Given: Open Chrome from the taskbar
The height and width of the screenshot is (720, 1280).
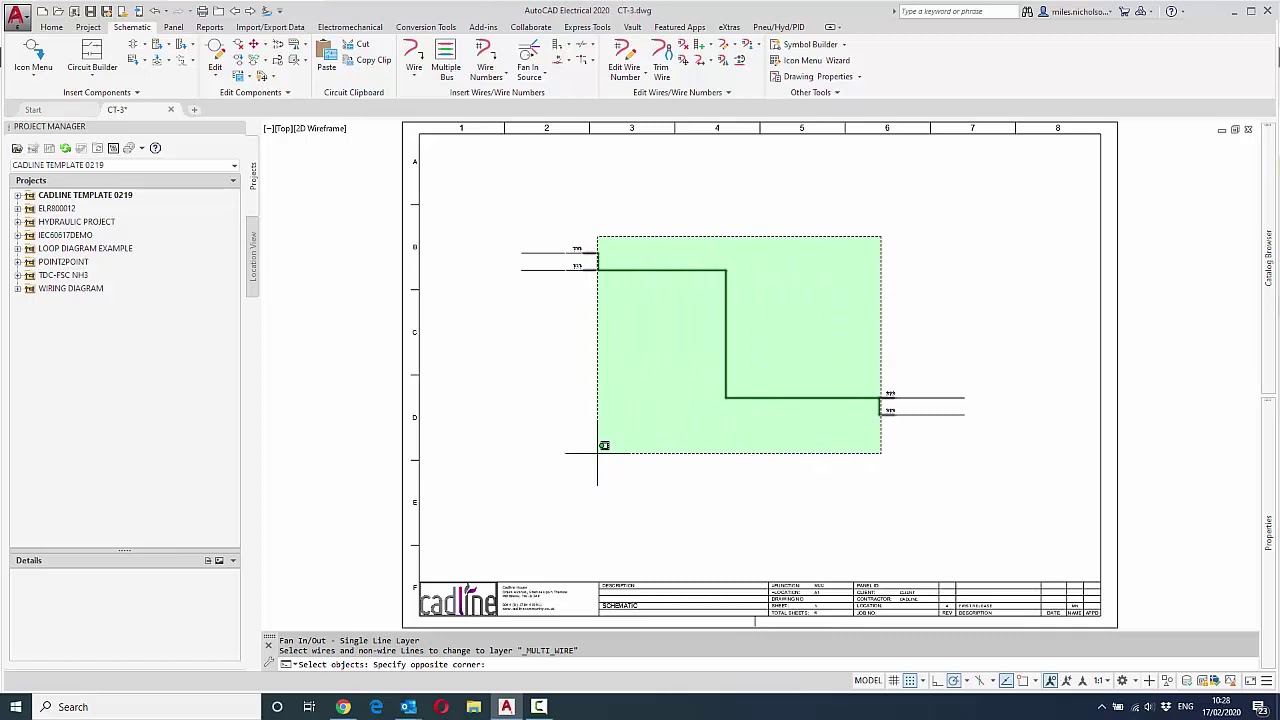Looking at the screenshot, I should click(343, 707).
